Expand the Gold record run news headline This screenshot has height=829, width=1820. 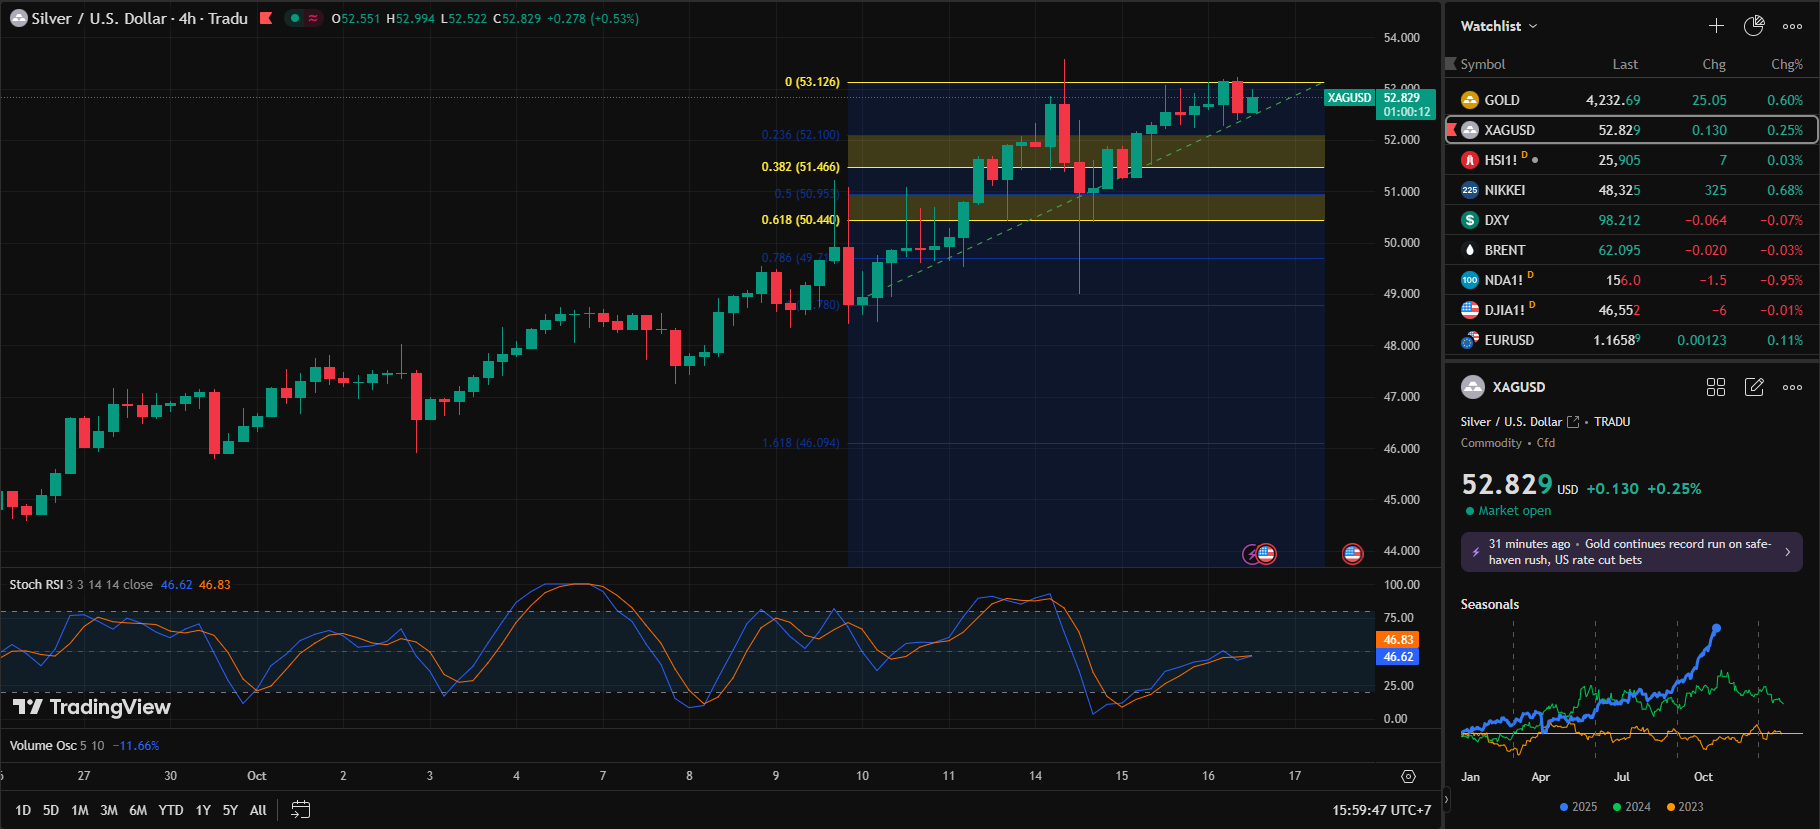click(1631, 552)
